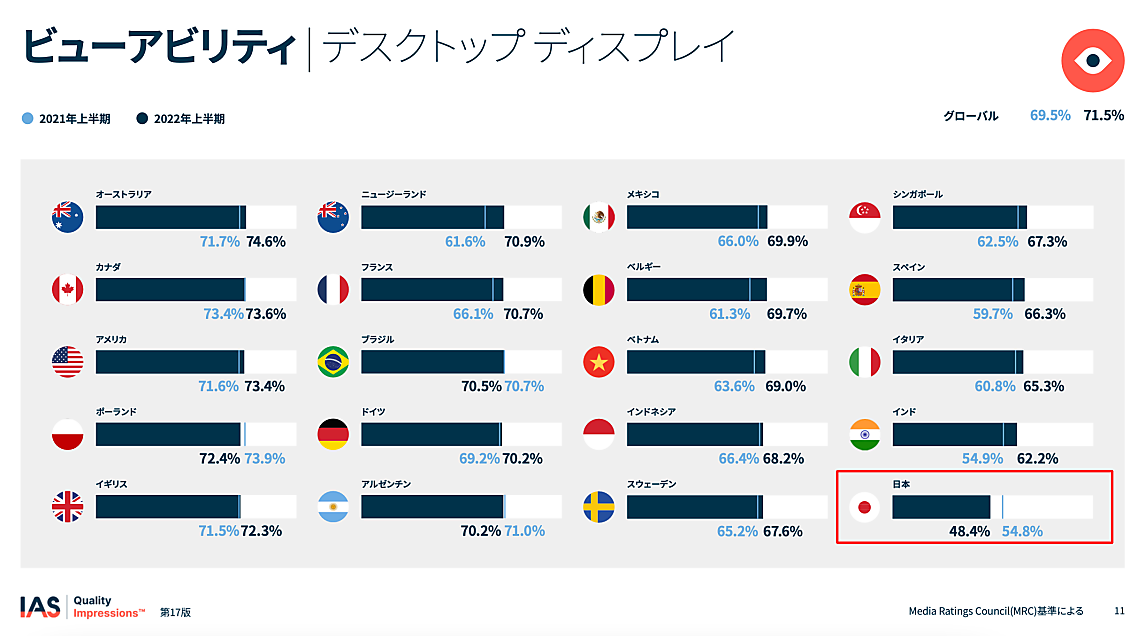Click the Germany flag icon
The image size is (1142, 639).
(333, 434)
